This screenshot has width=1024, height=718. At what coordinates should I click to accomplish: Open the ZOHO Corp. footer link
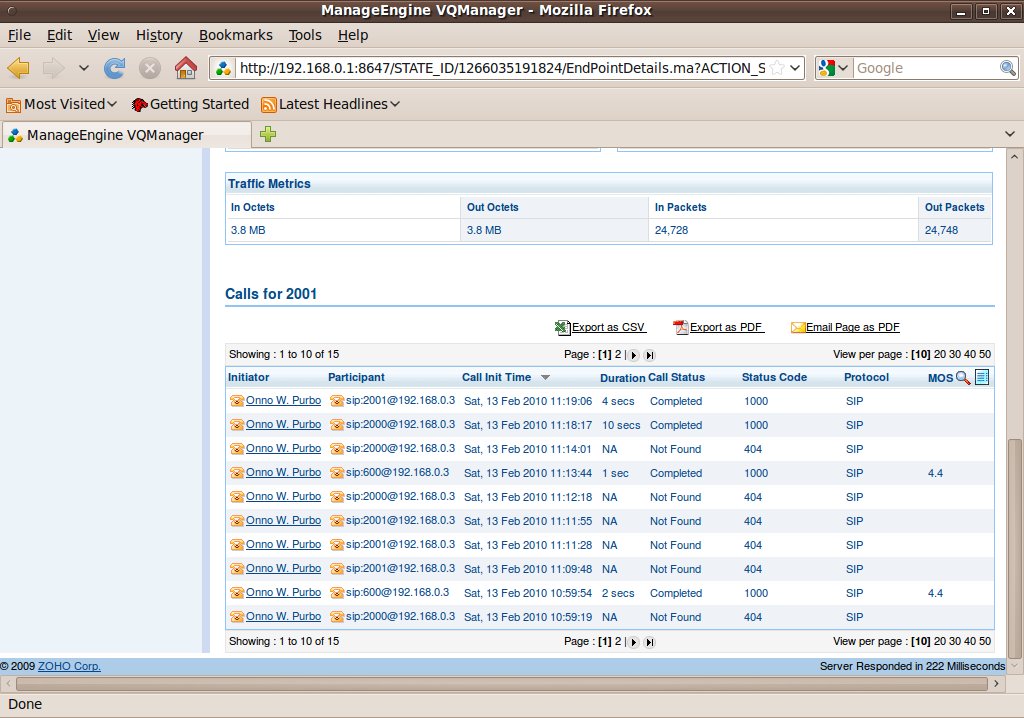click(x=69, y=666)
